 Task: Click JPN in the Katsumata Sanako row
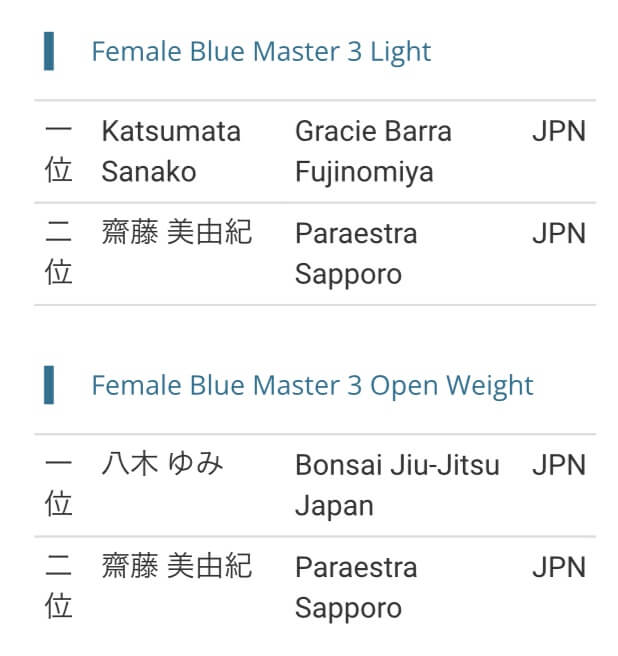click(x=558, y=132)
